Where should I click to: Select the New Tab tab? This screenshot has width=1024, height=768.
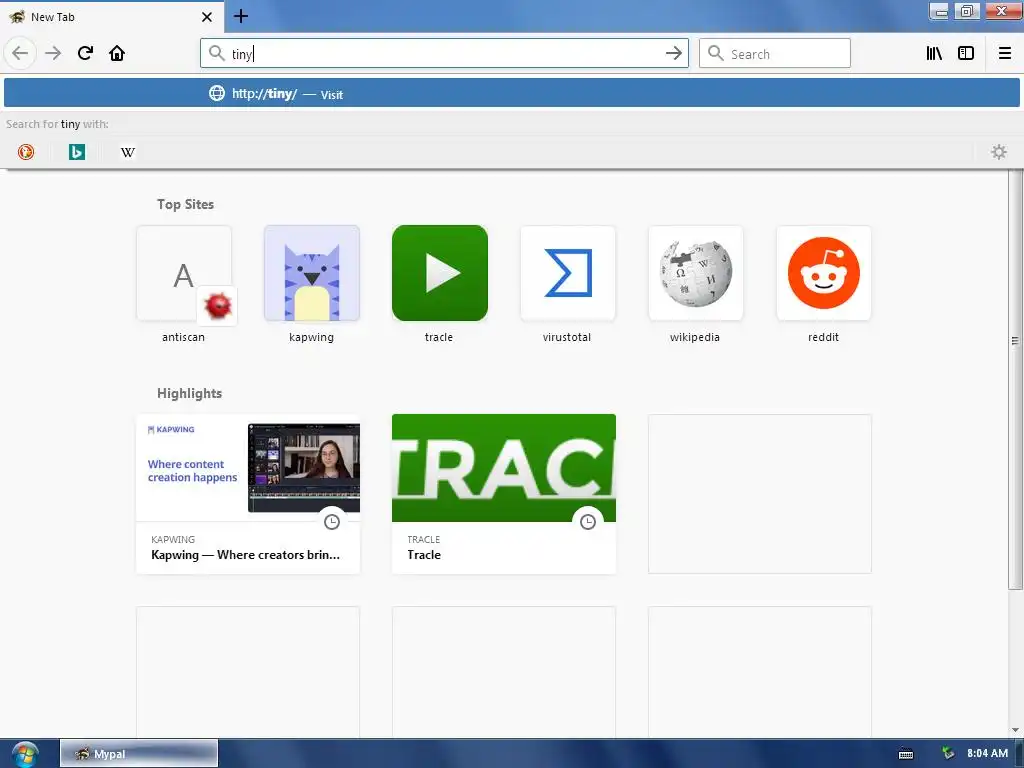(x=112, y=16)
